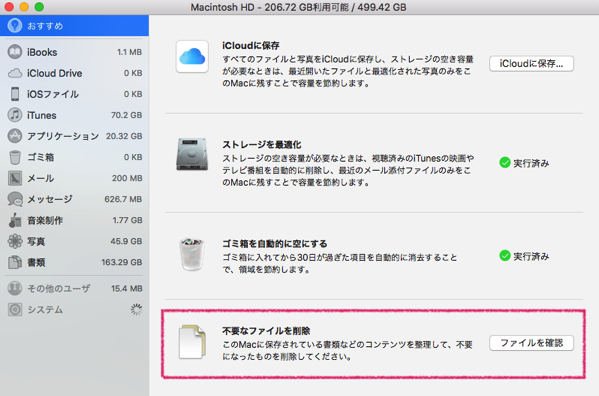Click the ゴミ箱 trash icon in sidebar
This screenshot has width=599, height=396.
pos(15,157)
